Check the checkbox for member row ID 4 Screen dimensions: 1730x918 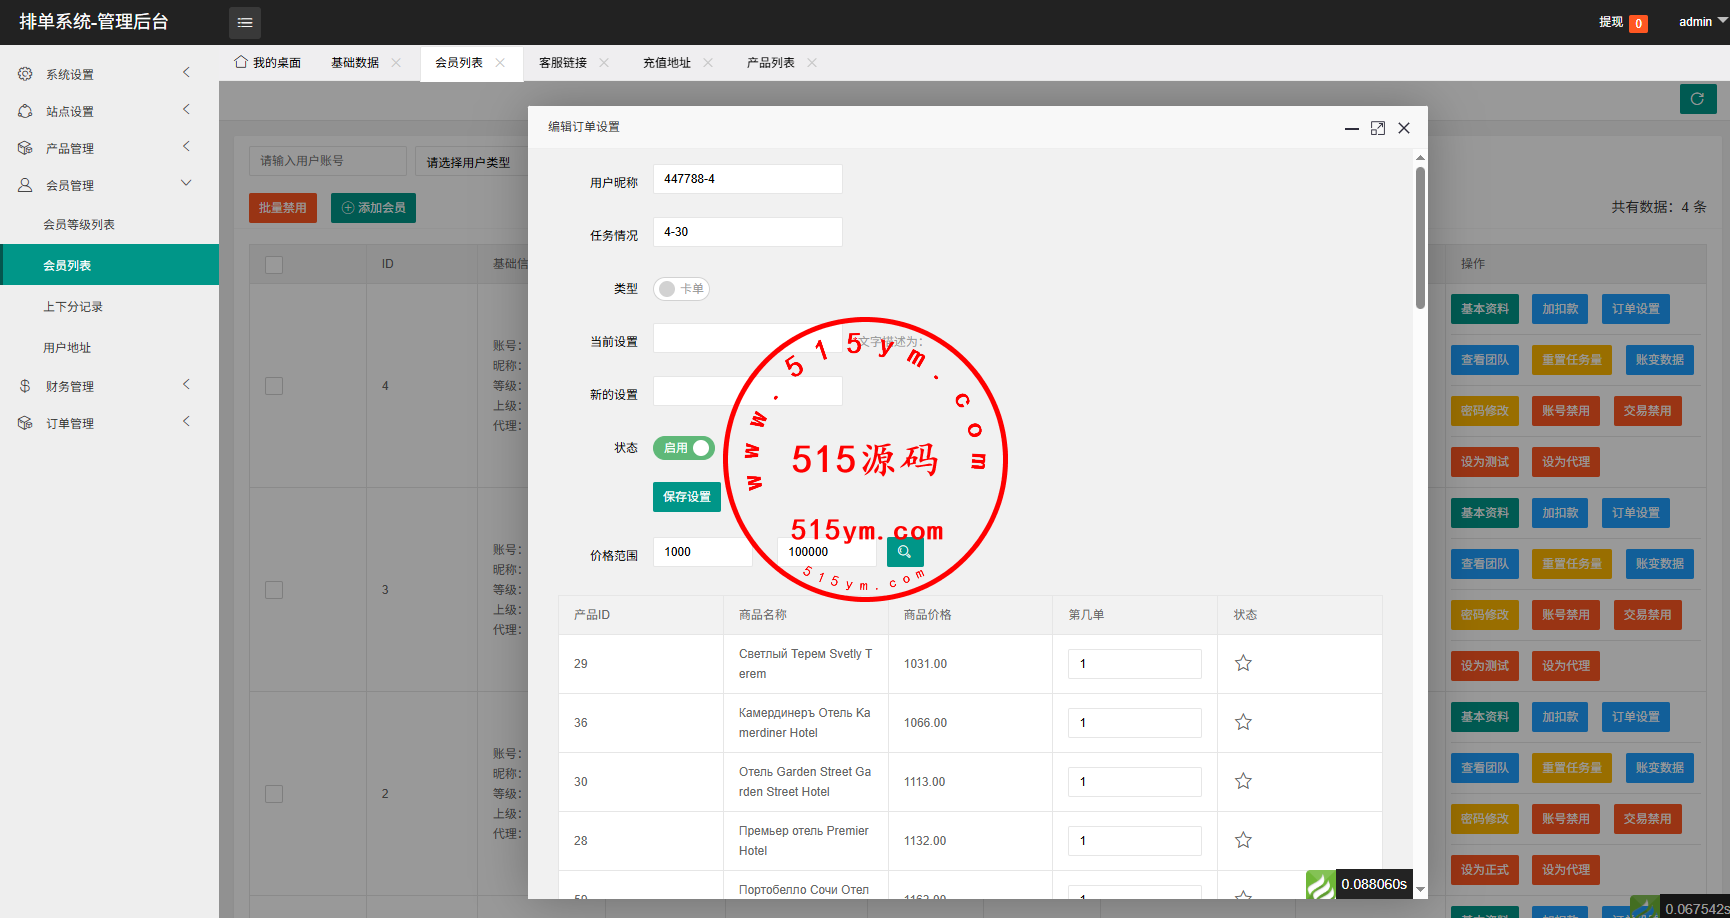[x=274, y=386]
